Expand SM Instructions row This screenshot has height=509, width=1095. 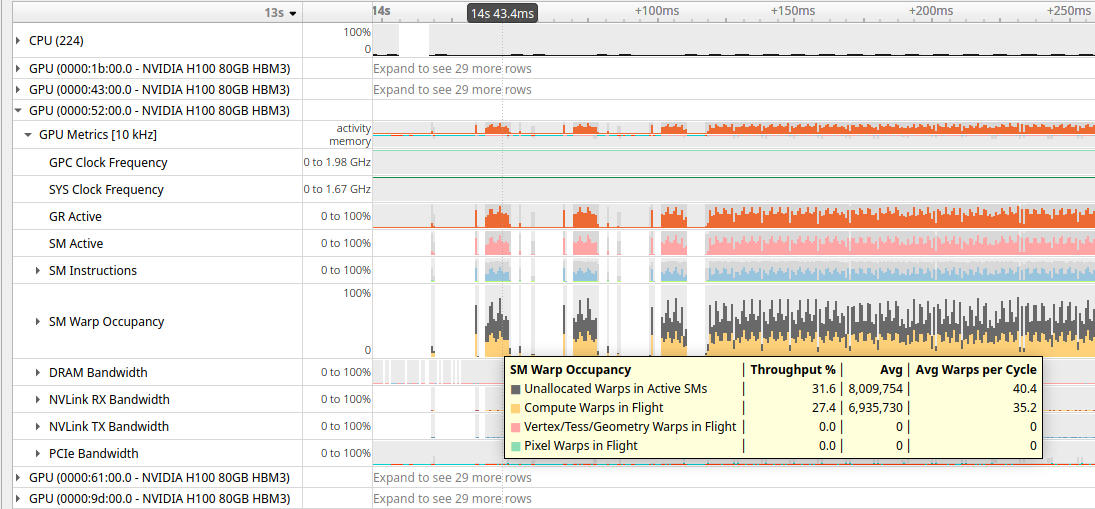(38, 270)
